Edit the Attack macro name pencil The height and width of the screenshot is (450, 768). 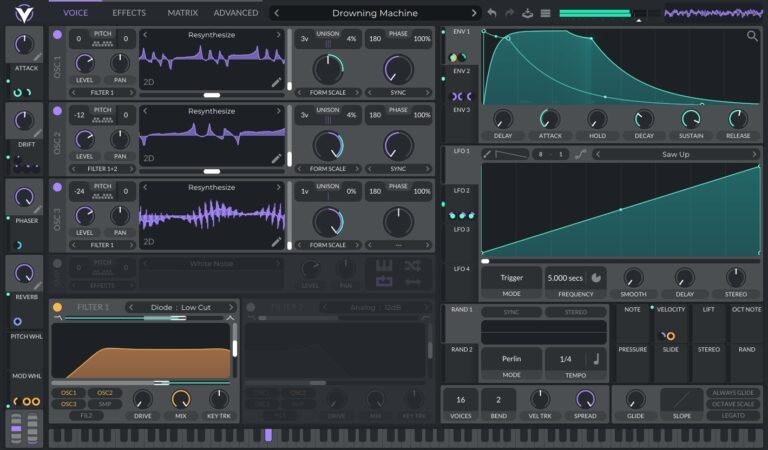pos(37,57)
